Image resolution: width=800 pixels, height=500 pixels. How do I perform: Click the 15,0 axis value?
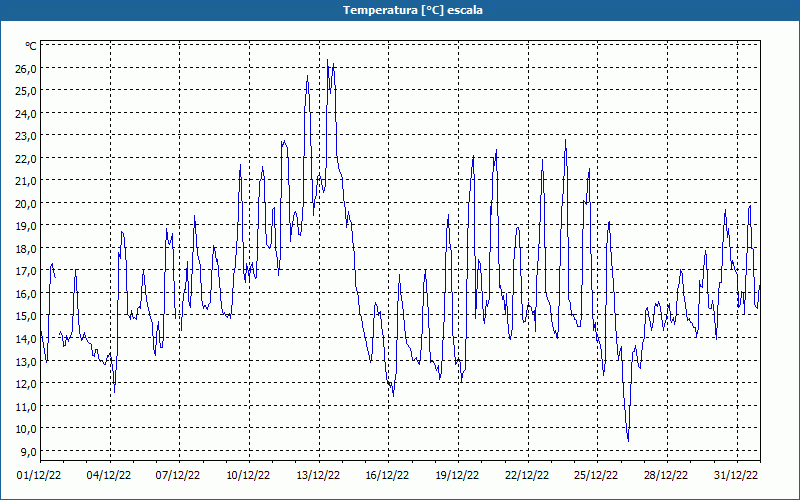pyautogui.click(x=26, y=316)
